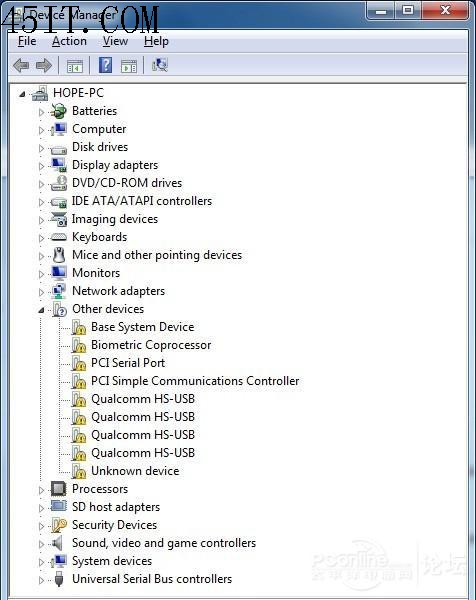Click the Back arrow toolbar icon
The image size is (476, 600).
(x=21, y=65)
